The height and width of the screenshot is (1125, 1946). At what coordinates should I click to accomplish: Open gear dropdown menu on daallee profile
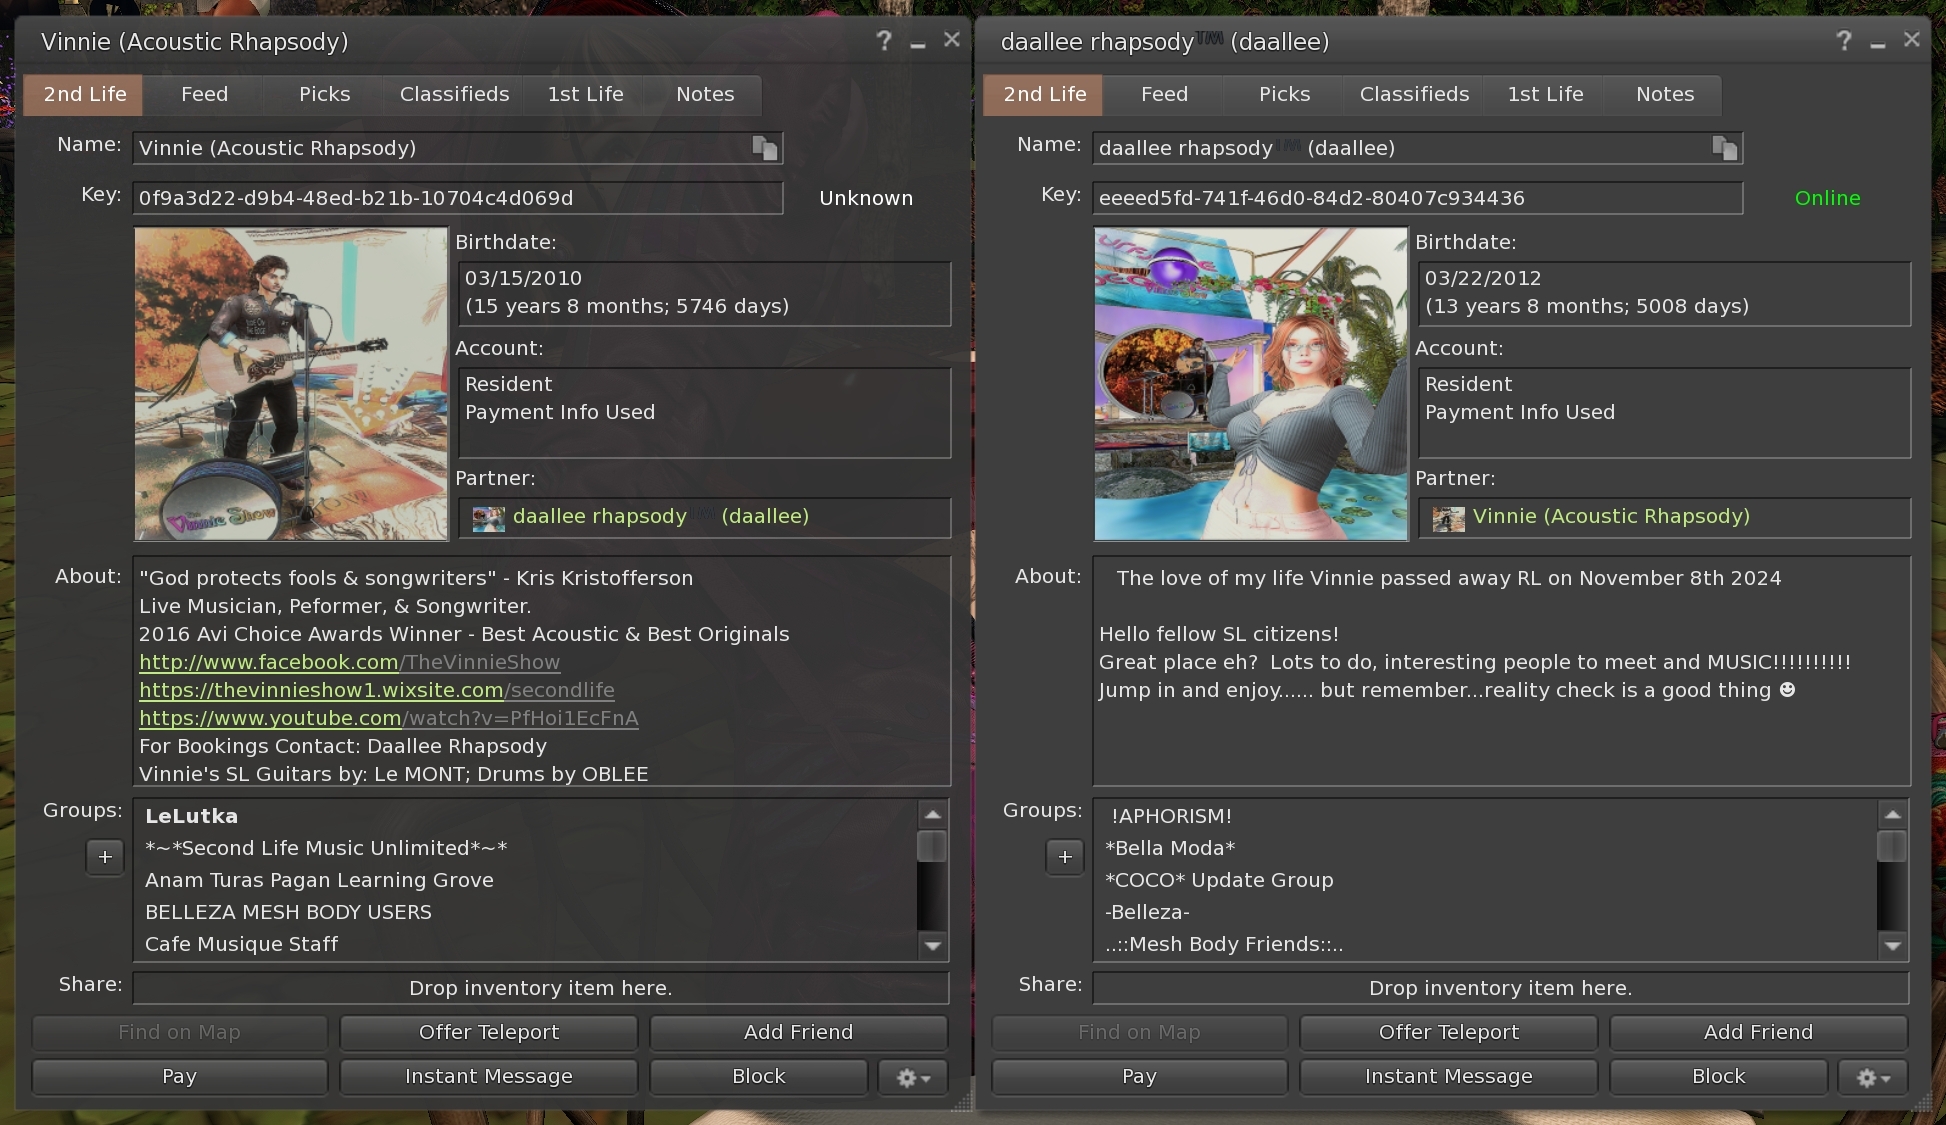(1873, 1077)
